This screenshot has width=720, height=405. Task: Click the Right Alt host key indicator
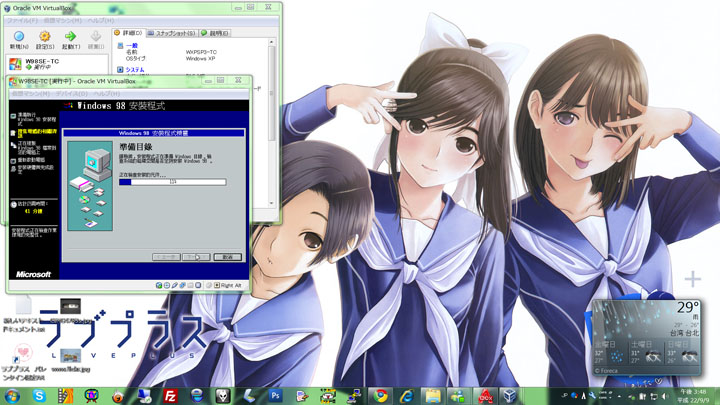[228, 285]
